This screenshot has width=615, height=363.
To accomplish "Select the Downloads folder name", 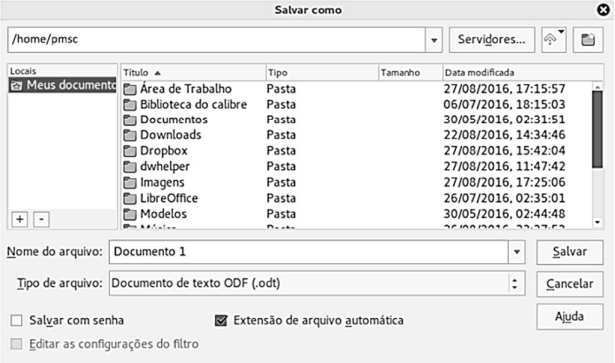I will click(171, 135).
